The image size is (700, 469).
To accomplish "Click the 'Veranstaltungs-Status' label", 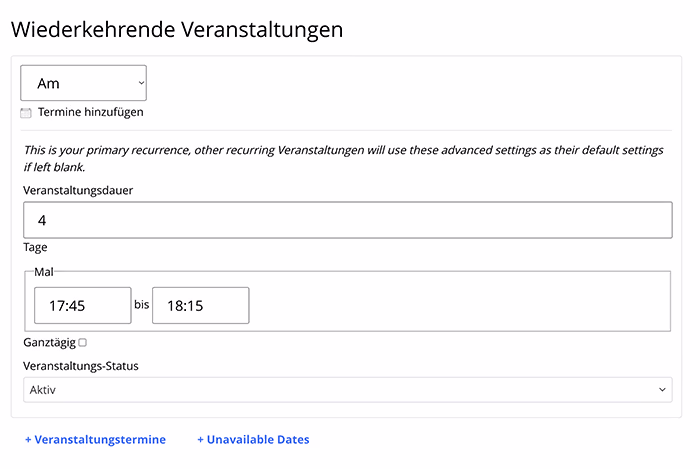I will [81, 366].
